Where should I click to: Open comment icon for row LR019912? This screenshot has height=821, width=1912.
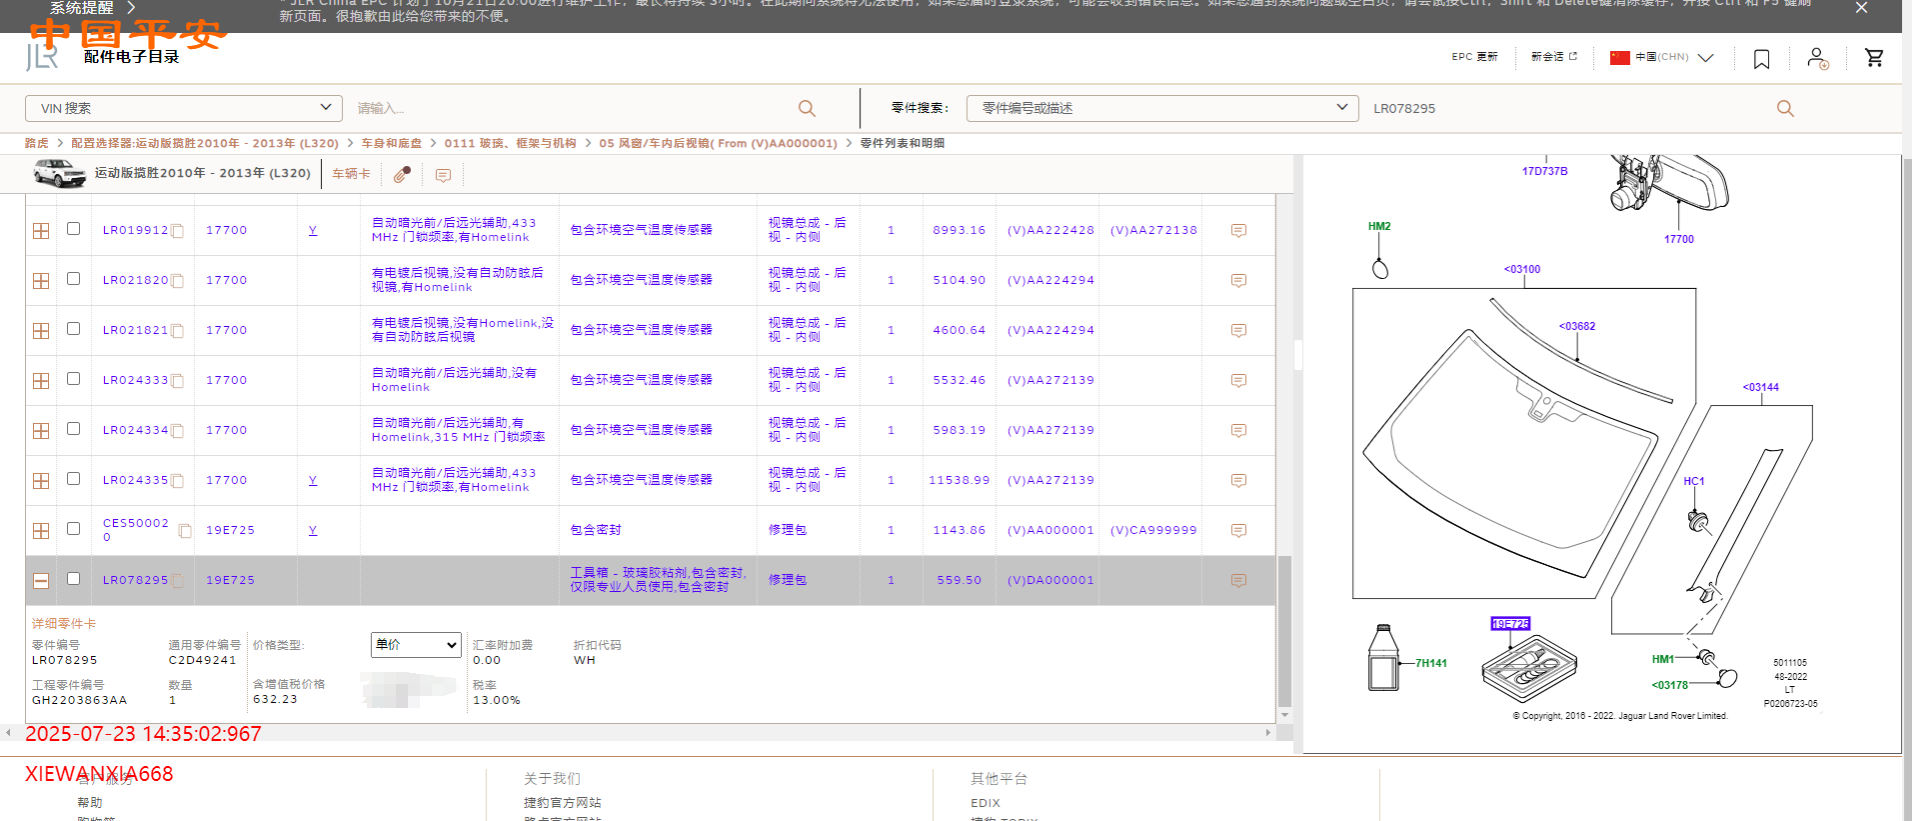pos(1238,231)
